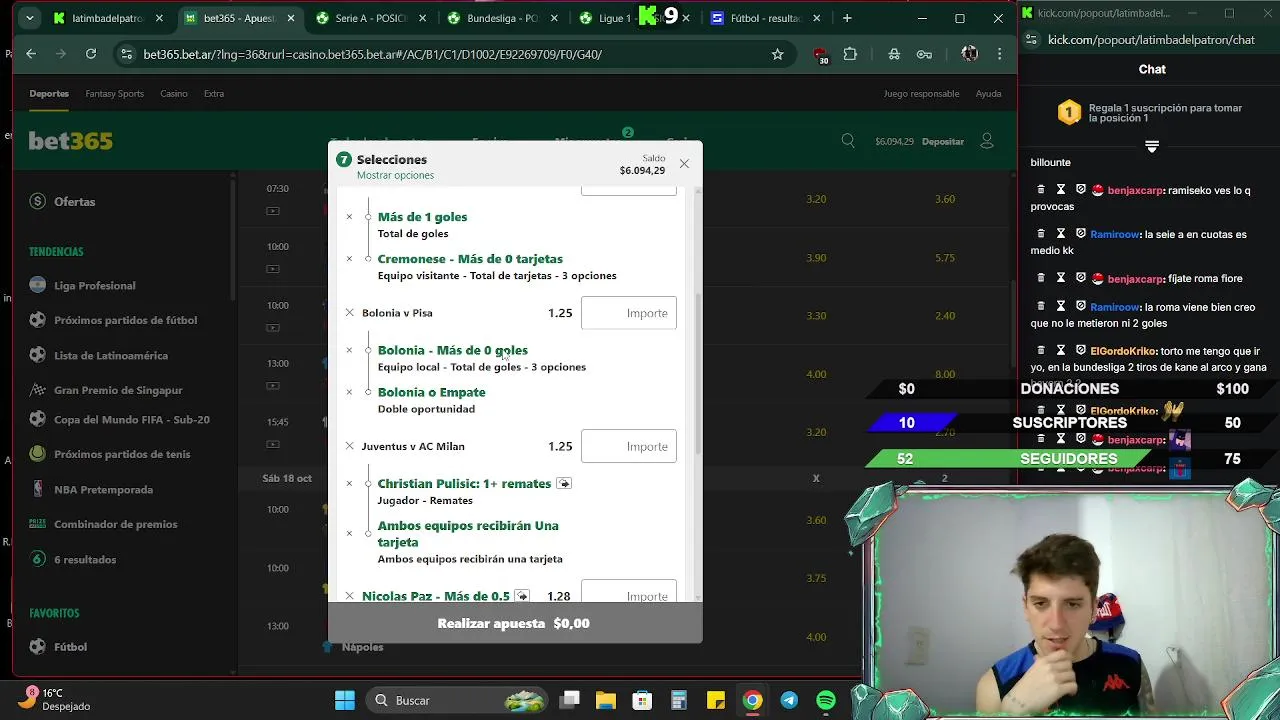Click stake field for Juventus v AC Milan
1280x720 pixels.
628,446
